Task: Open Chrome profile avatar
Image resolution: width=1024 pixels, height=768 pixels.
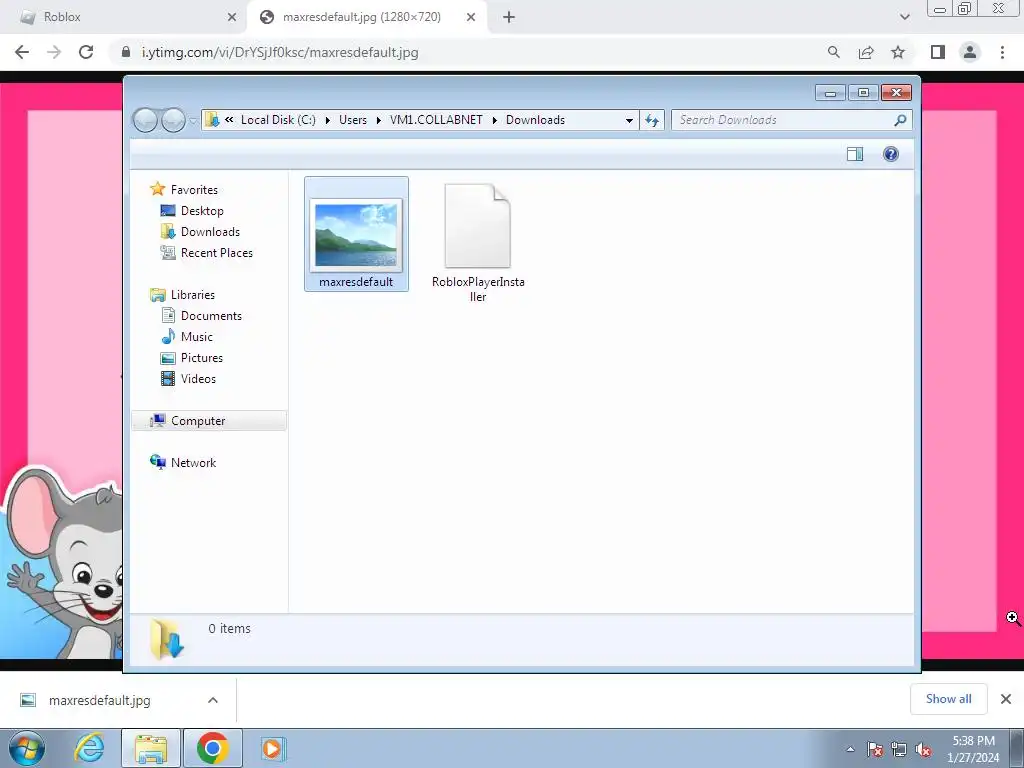Action: pos(970,52)
